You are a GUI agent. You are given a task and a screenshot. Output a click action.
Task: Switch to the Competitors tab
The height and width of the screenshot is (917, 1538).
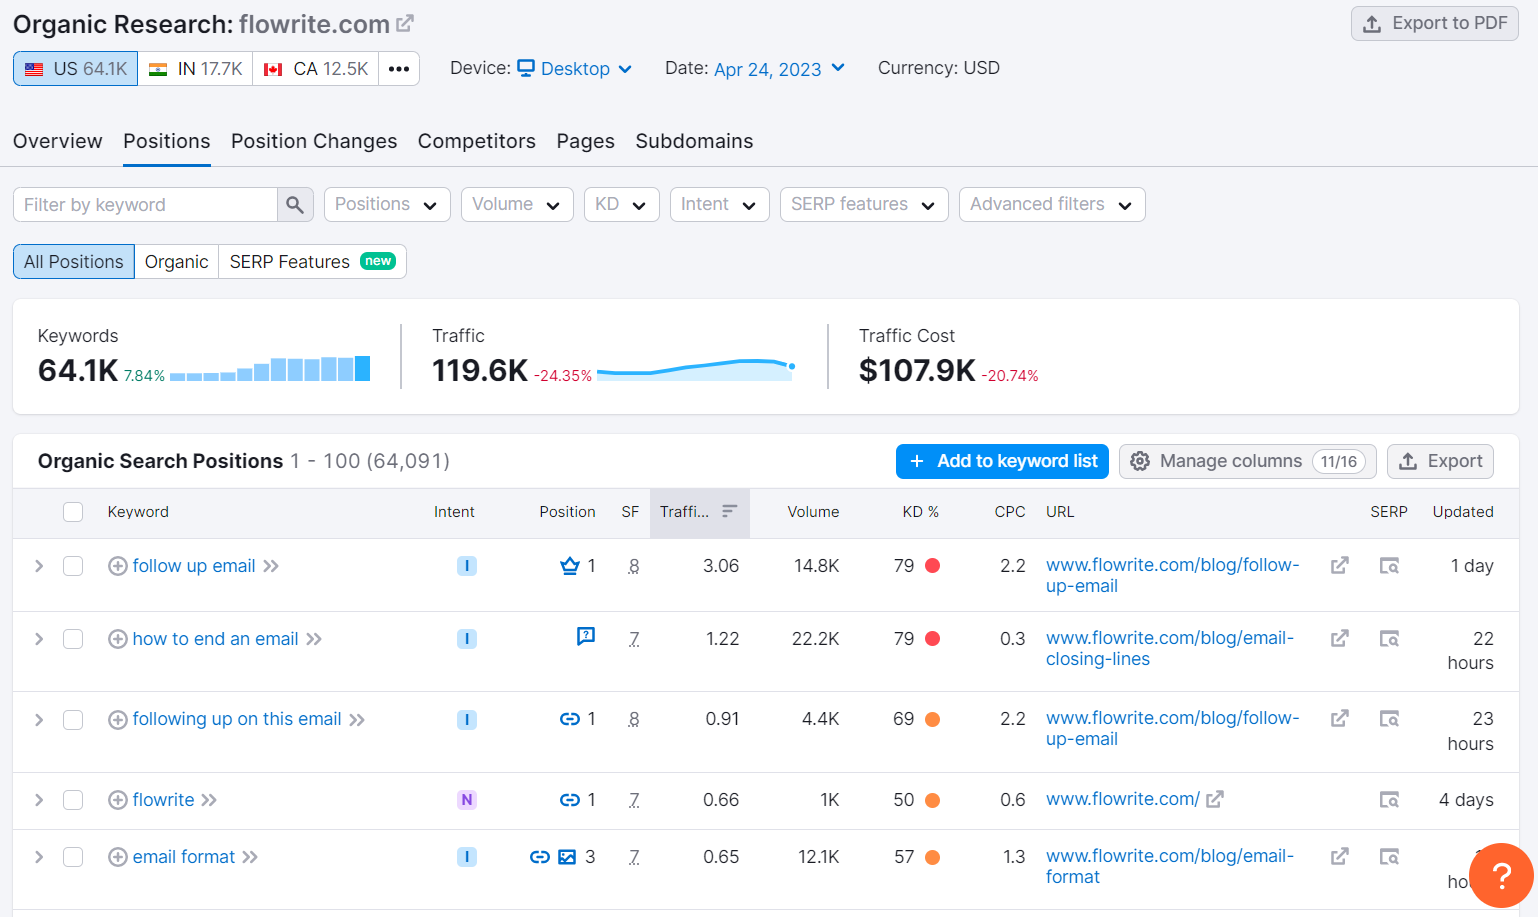(x=477, y=141)
